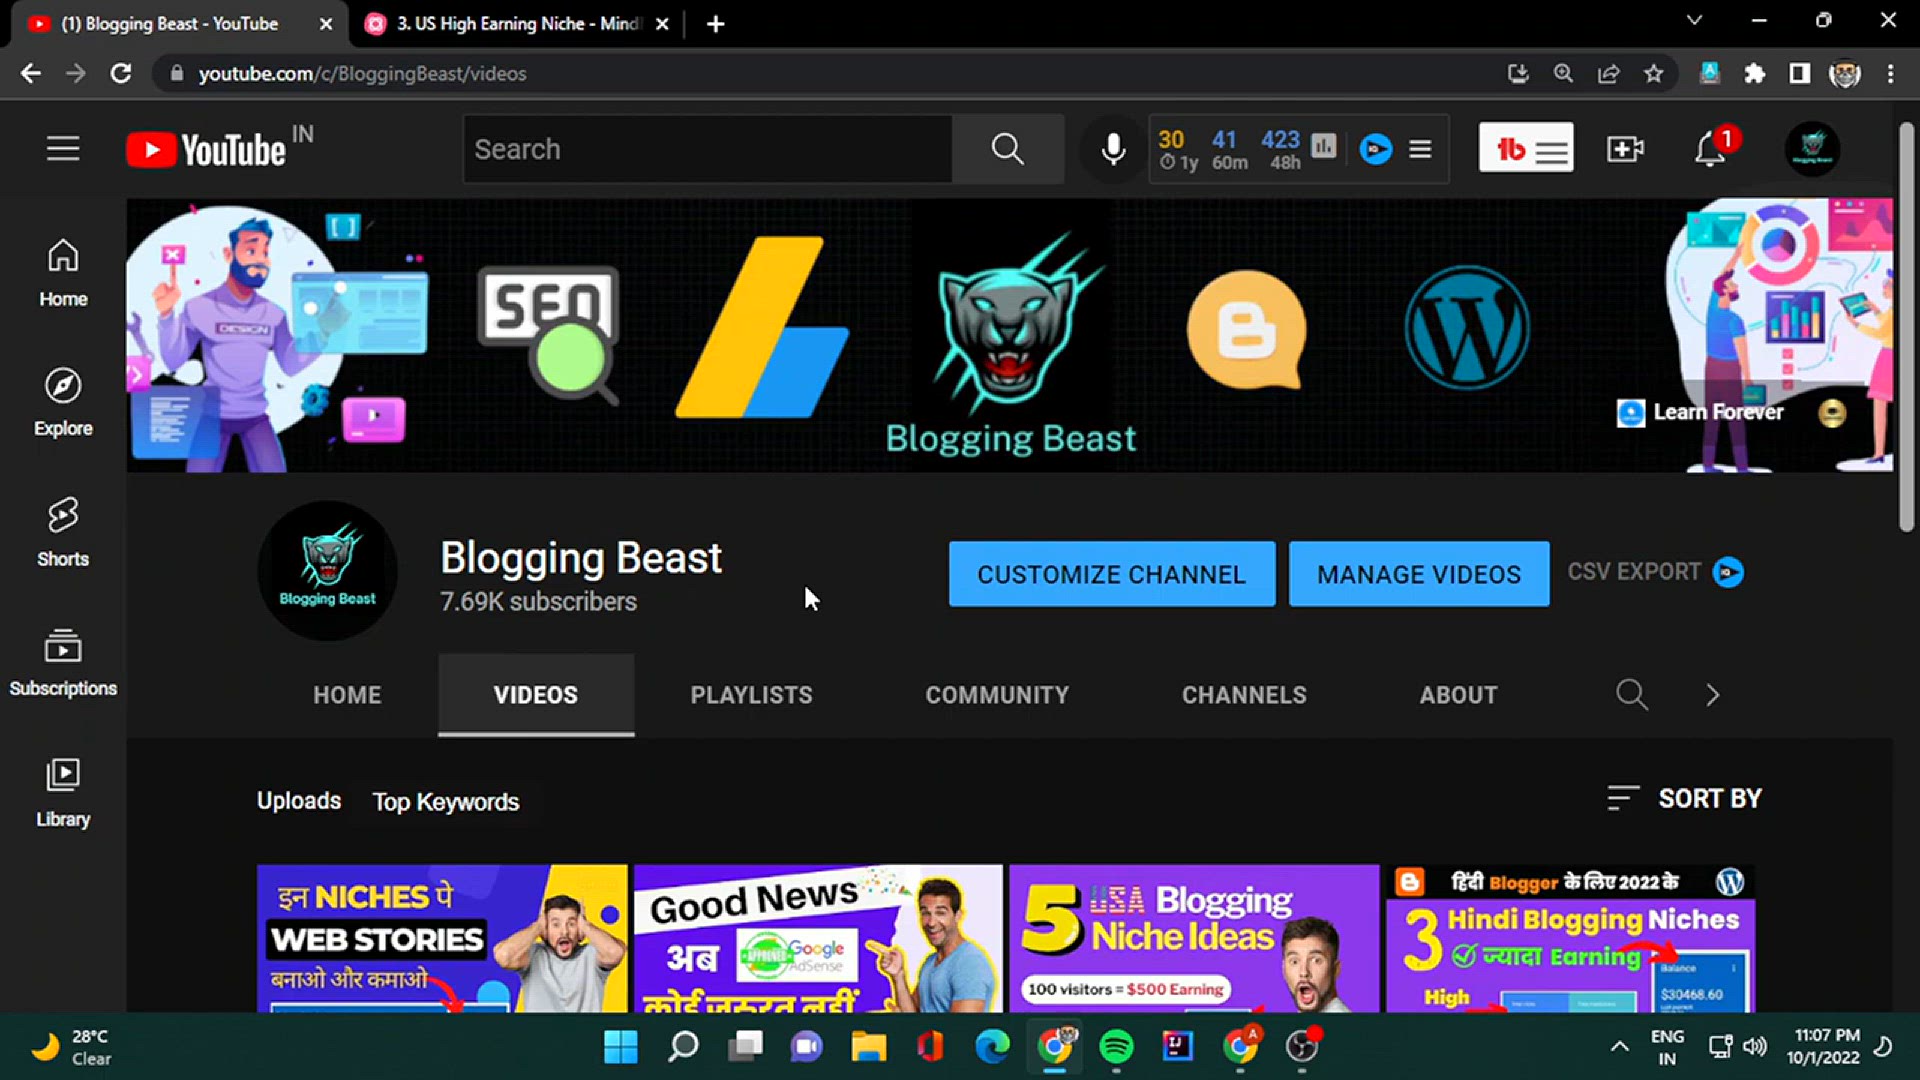Switch to the COMMUNITY tab

997,695
